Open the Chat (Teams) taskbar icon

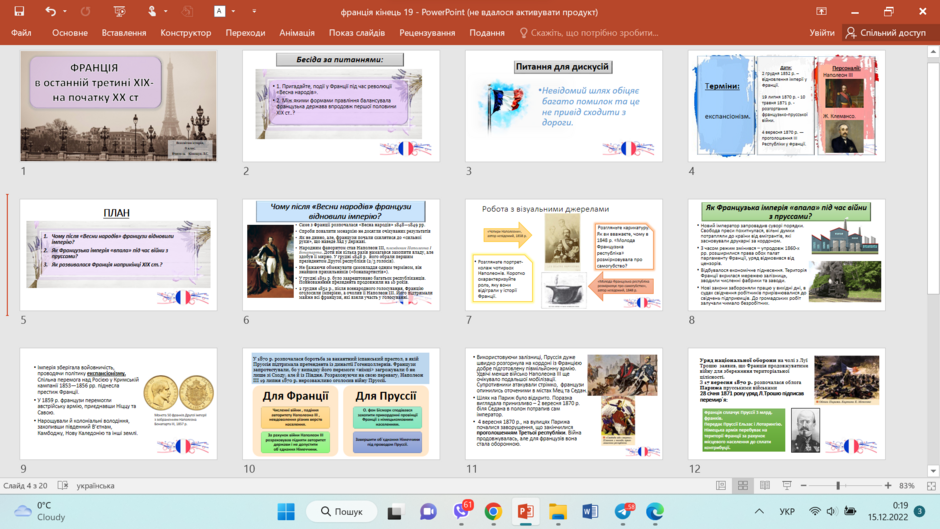427,512
